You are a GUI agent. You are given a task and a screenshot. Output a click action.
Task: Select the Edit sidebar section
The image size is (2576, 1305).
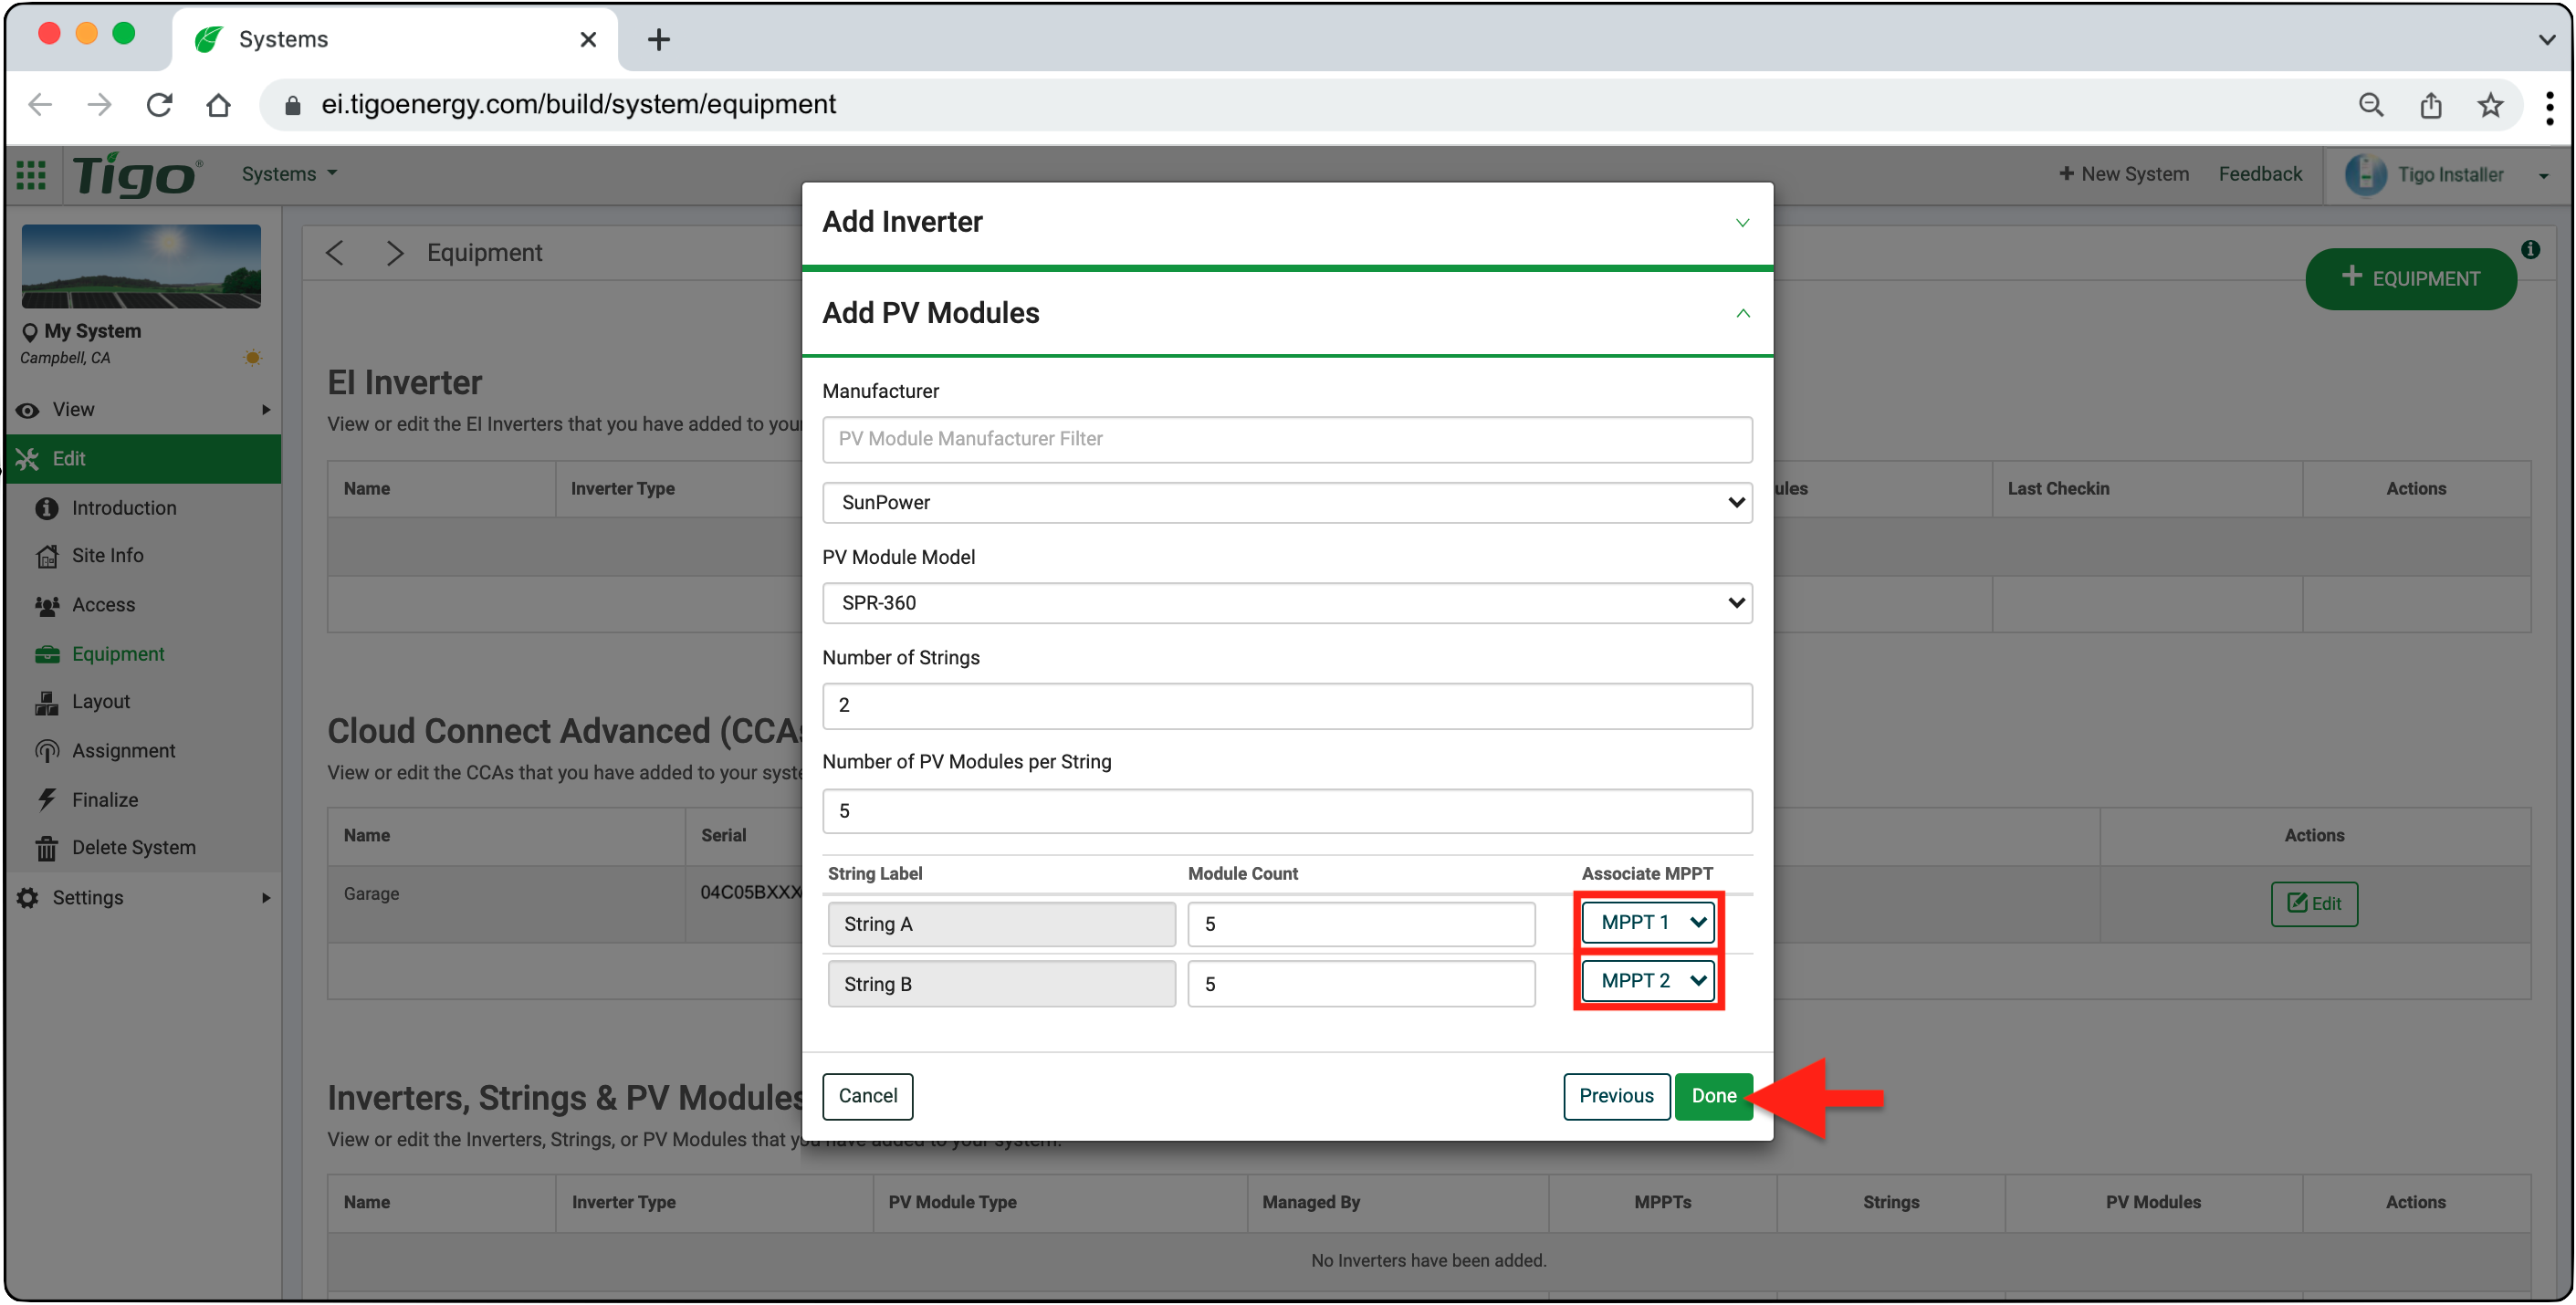[x=143, y=458]
